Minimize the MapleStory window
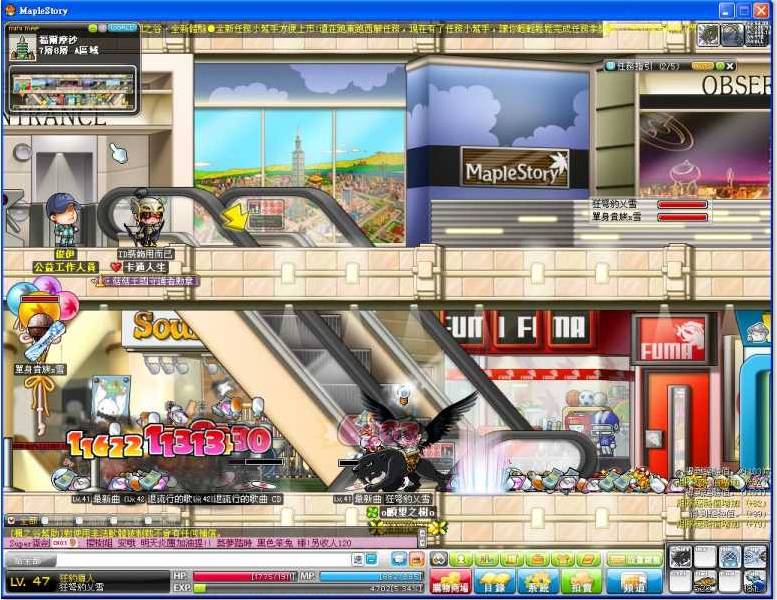Image resolution: width=777 pixels, height=600 pixels. pos(727,10)
